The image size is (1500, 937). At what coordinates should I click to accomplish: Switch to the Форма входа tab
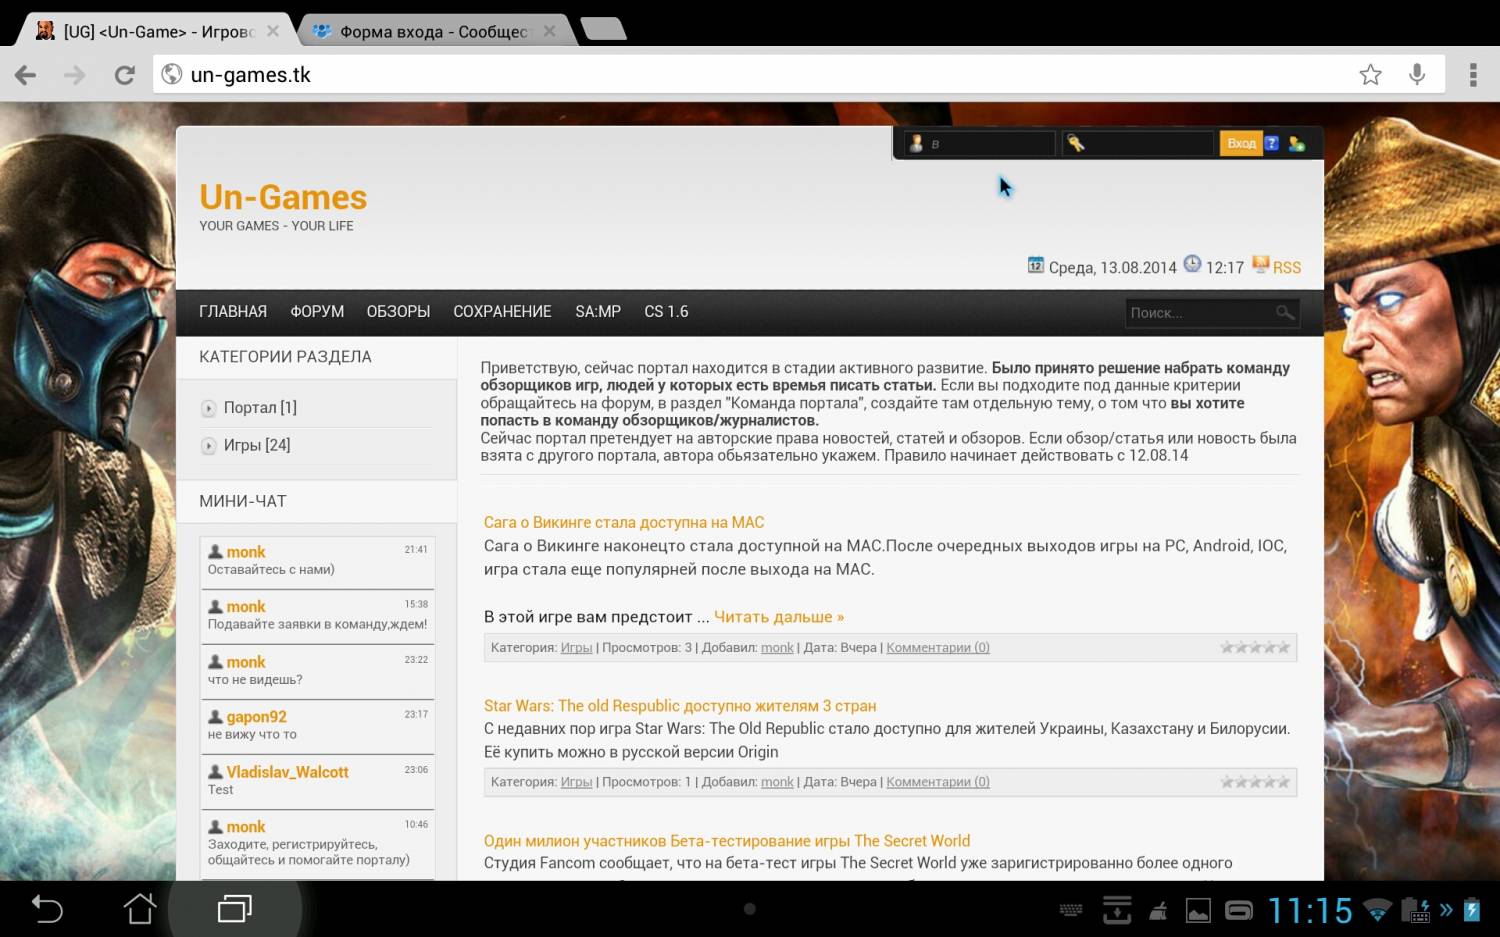(433, 32)
